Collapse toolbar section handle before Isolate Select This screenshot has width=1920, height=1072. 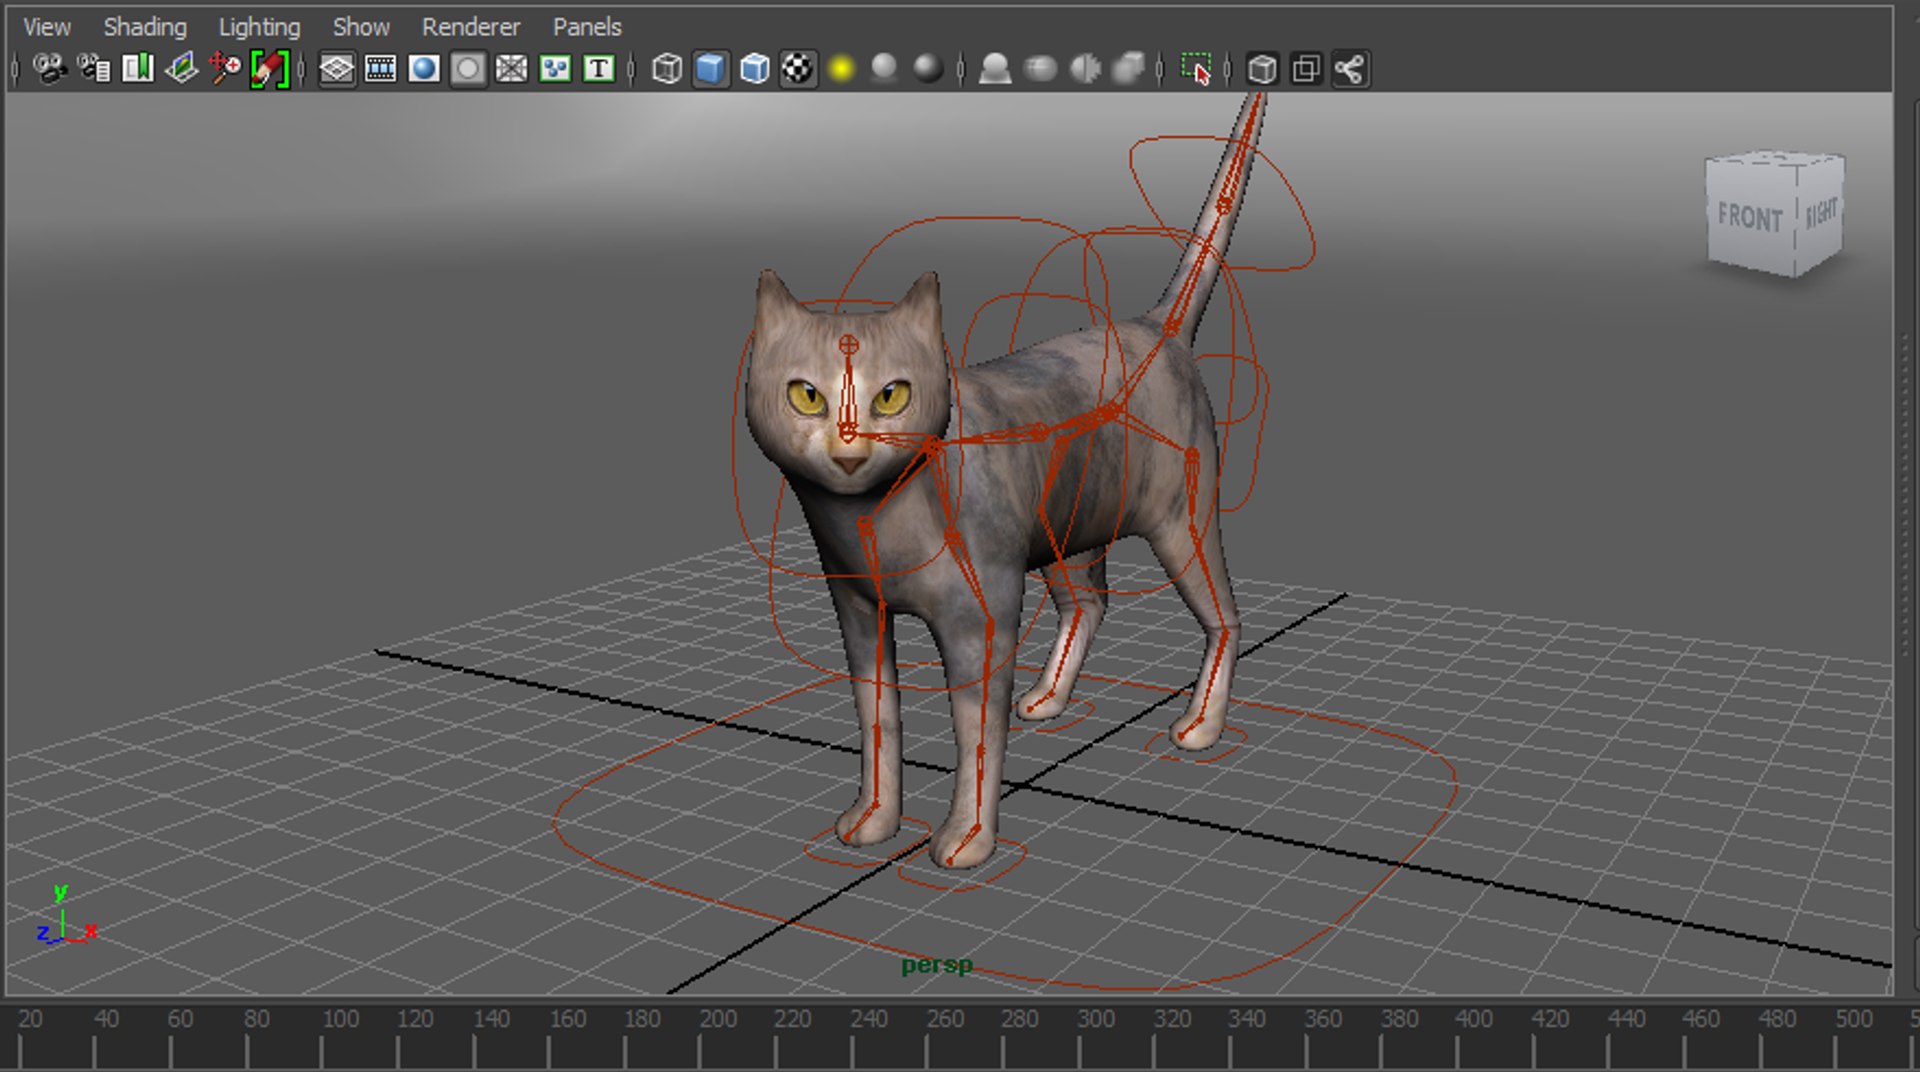point(1160,69)
